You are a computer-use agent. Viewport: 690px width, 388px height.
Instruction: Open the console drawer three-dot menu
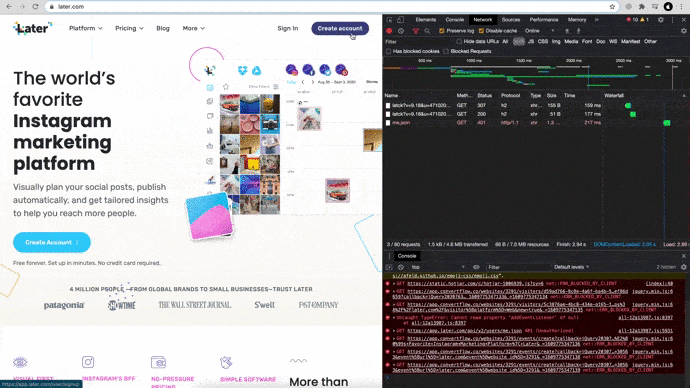coord(389,256)
